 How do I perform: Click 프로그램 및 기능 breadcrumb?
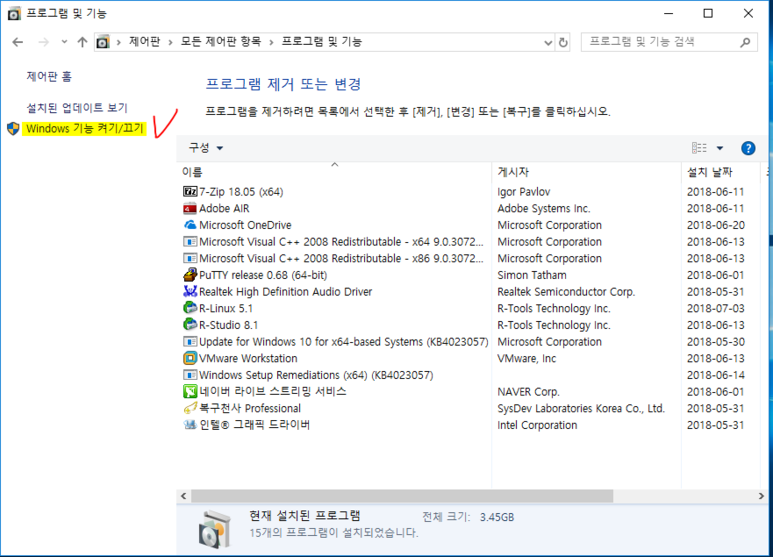pyautogui.click(x=321, y=42)
